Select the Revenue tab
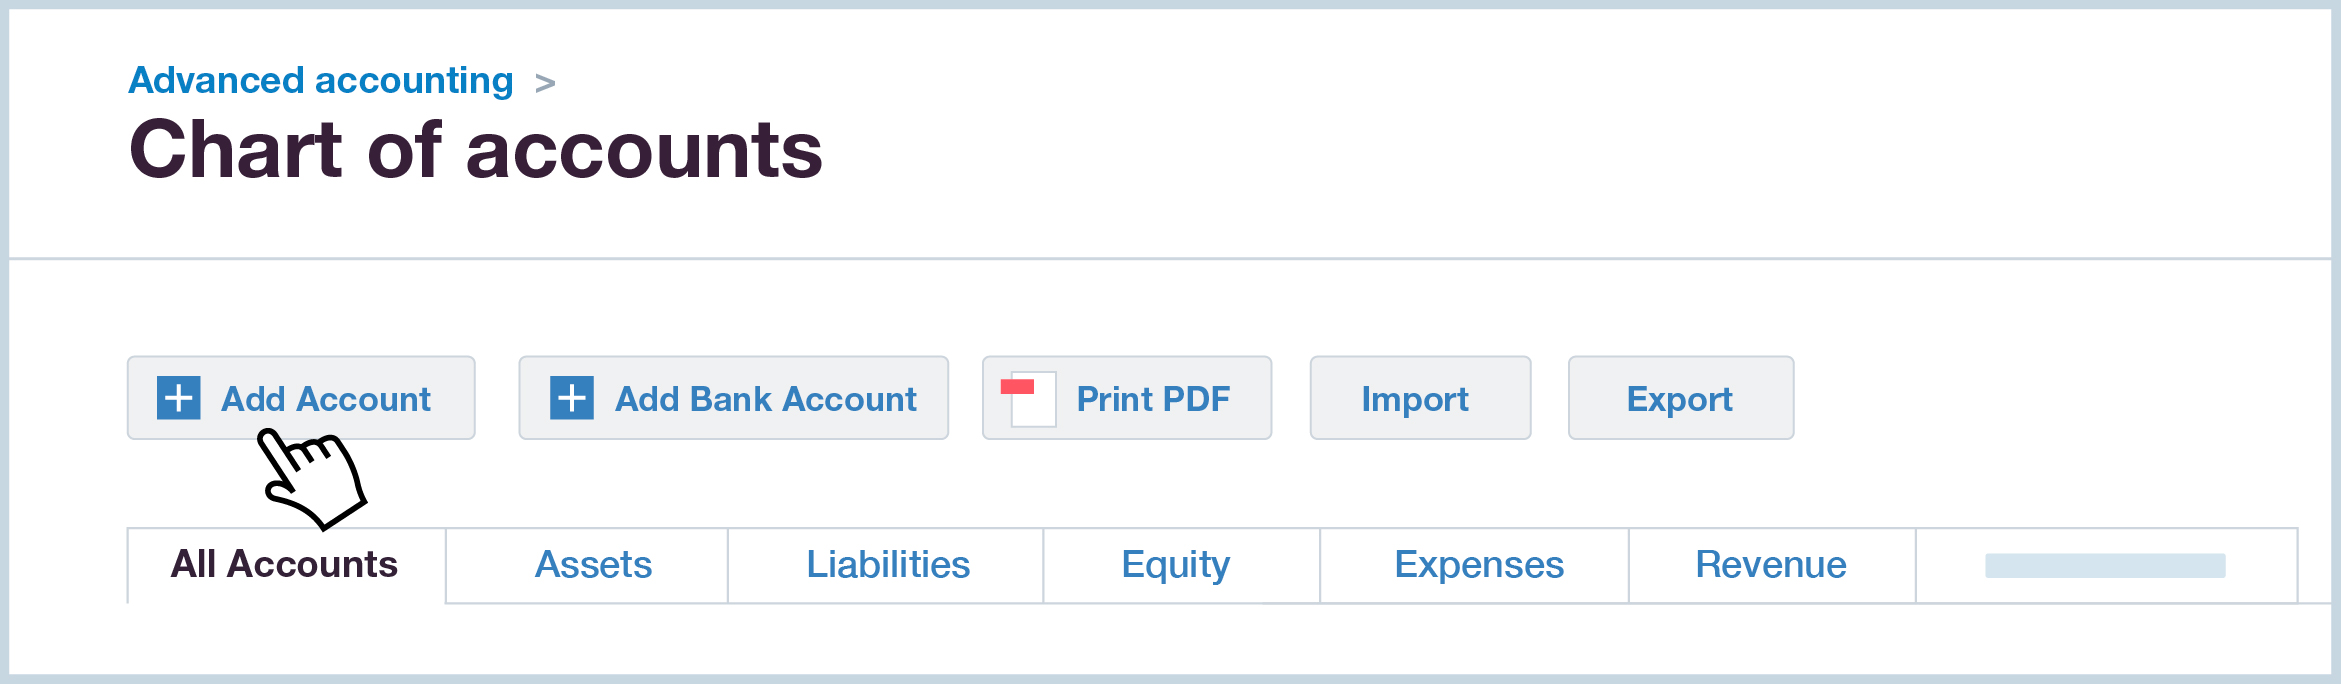Image resolution: width=2341 pixels, height=684 pixels. point(1770,564)
